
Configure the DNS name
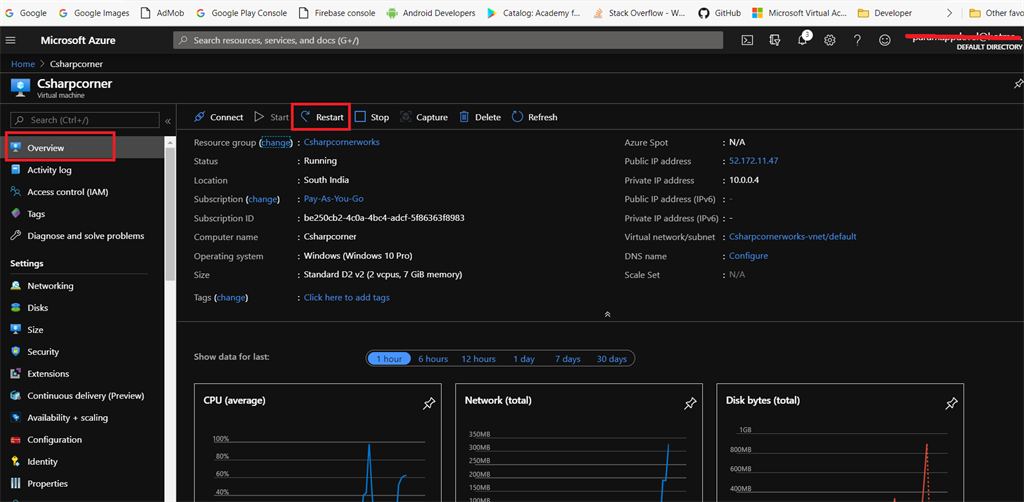tap(748, 256)
